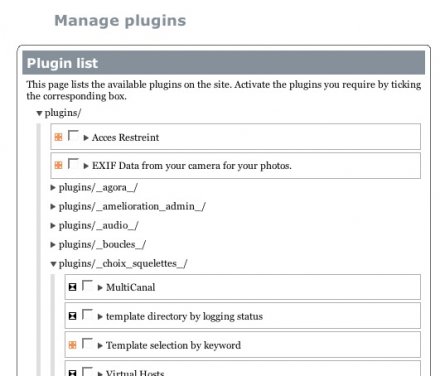
Task: Tick the Acces Restreint checkbox
Action: click(73, 135)
